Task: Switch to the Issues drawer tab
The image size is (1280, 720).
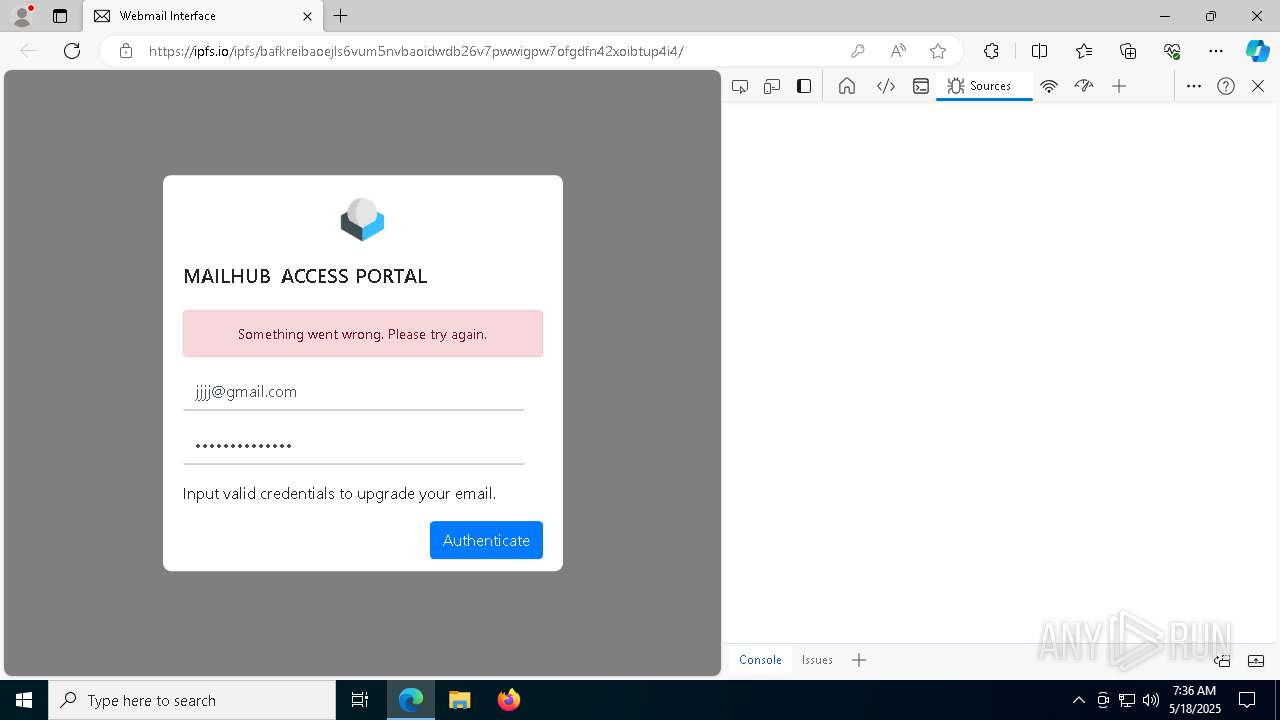Action: [817, 660]
